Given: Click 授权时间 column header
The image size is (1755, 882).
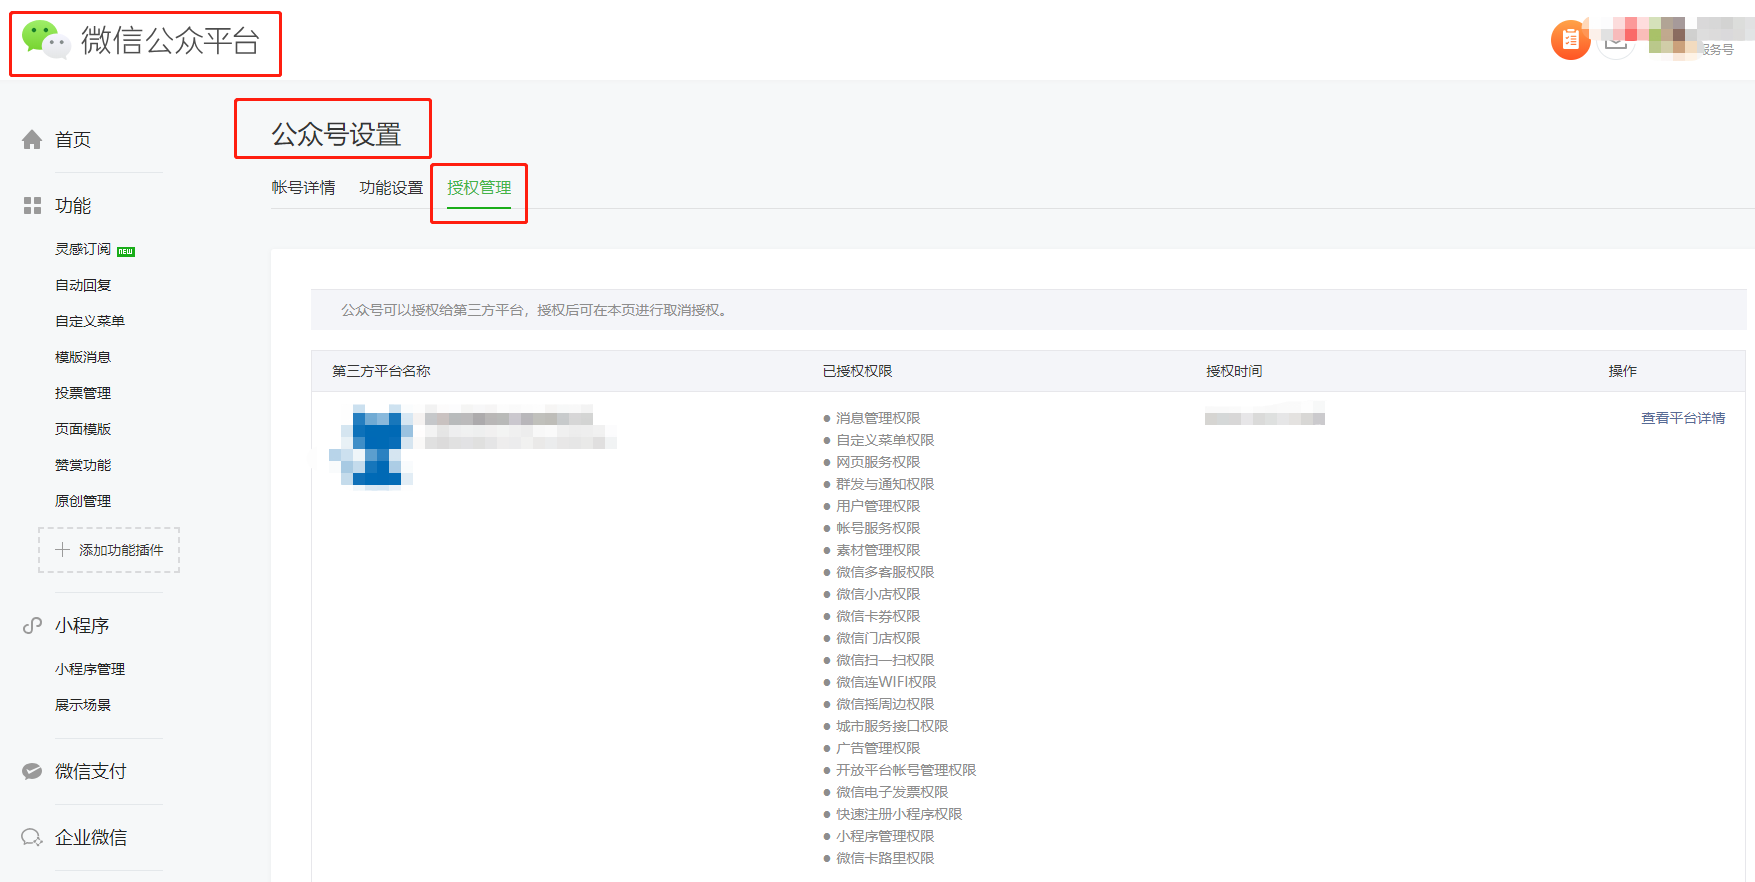Looking at the screenshot, I should (x=1234, y=371).
